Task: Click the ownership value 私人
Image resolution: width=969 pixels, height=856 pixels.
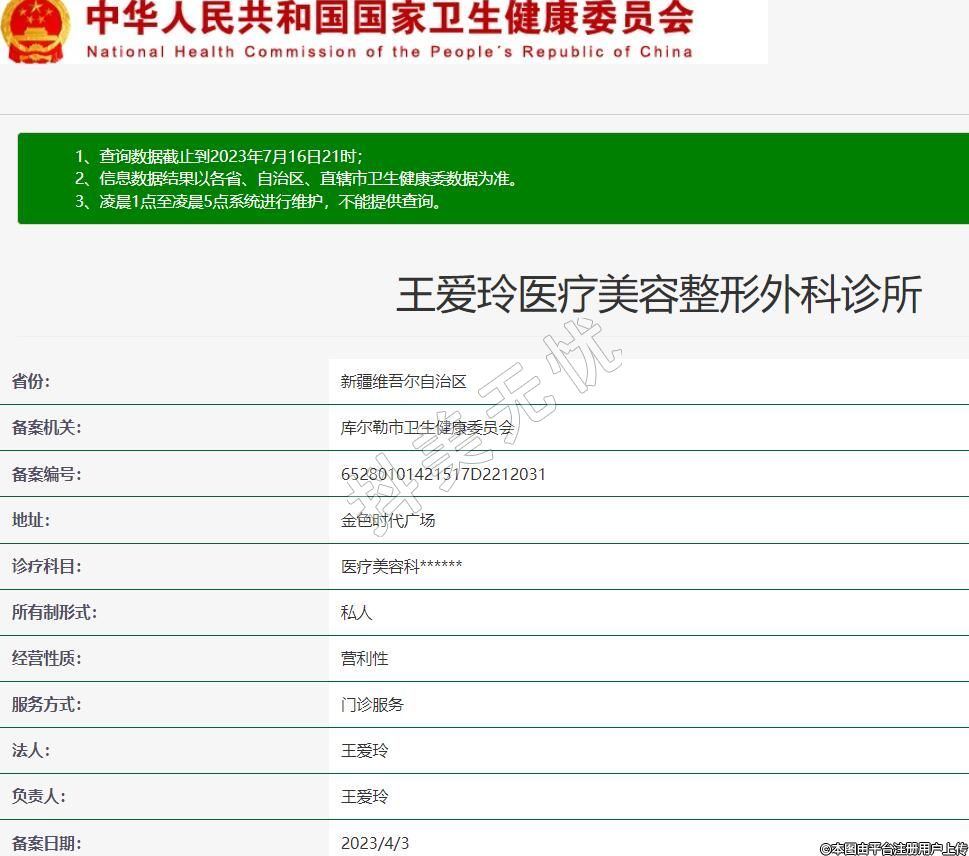Action: 356,612
